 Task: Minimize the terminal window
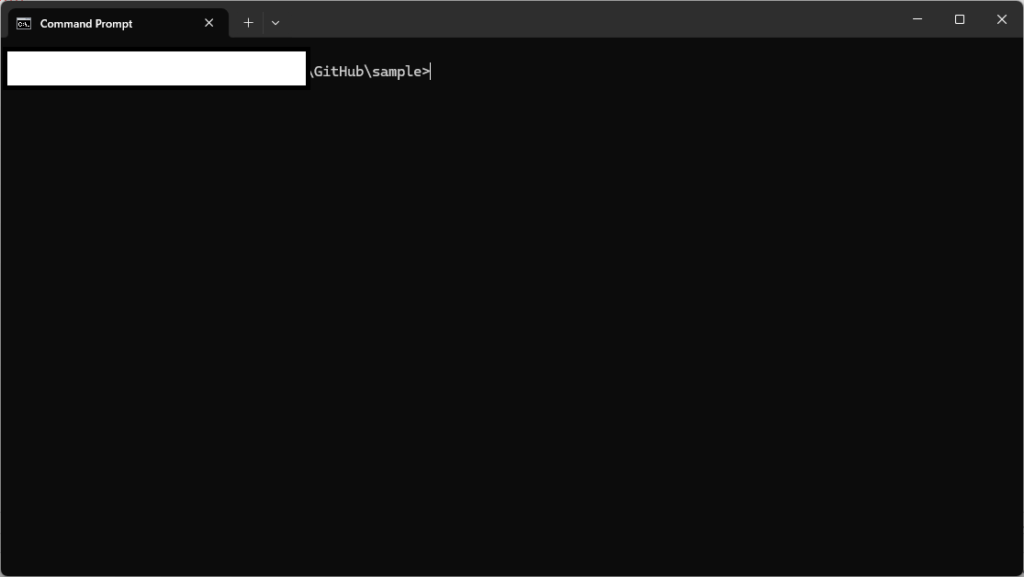pyautogui.click(x=917, y=19)
